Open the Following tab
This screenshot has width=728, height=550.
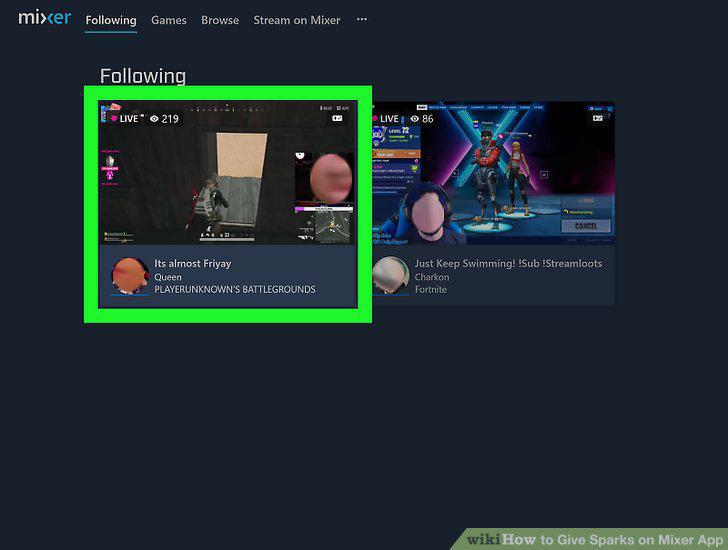tap(111, 20)
